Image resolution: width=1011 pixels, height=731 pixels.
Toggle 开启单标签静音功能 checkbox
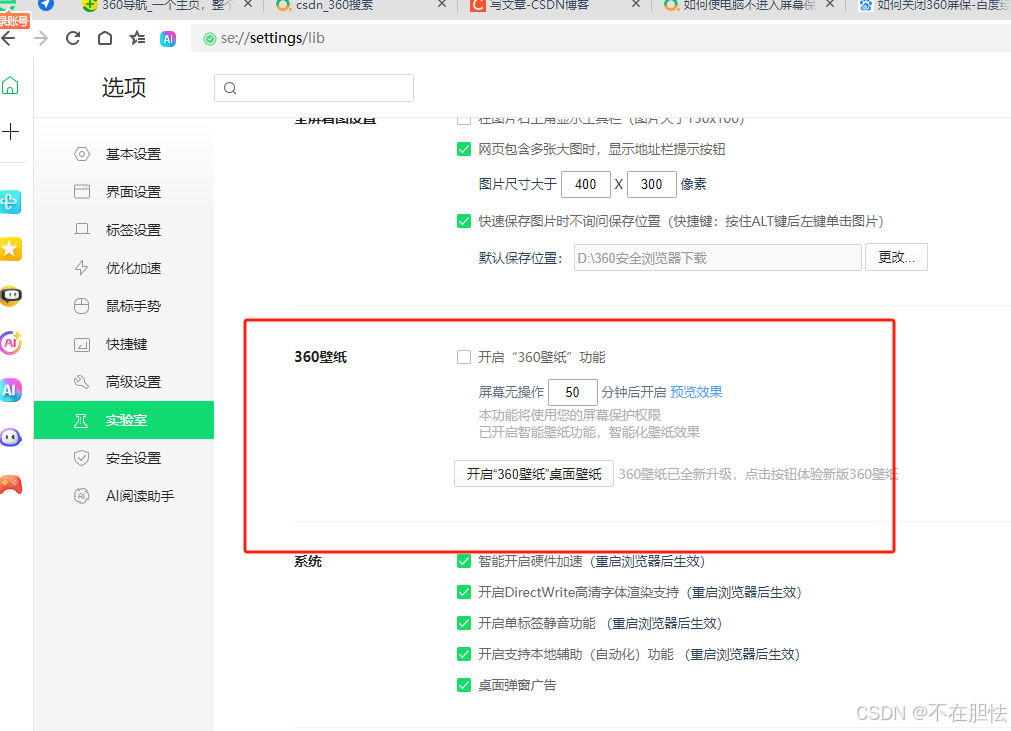[x=464, y=623]
